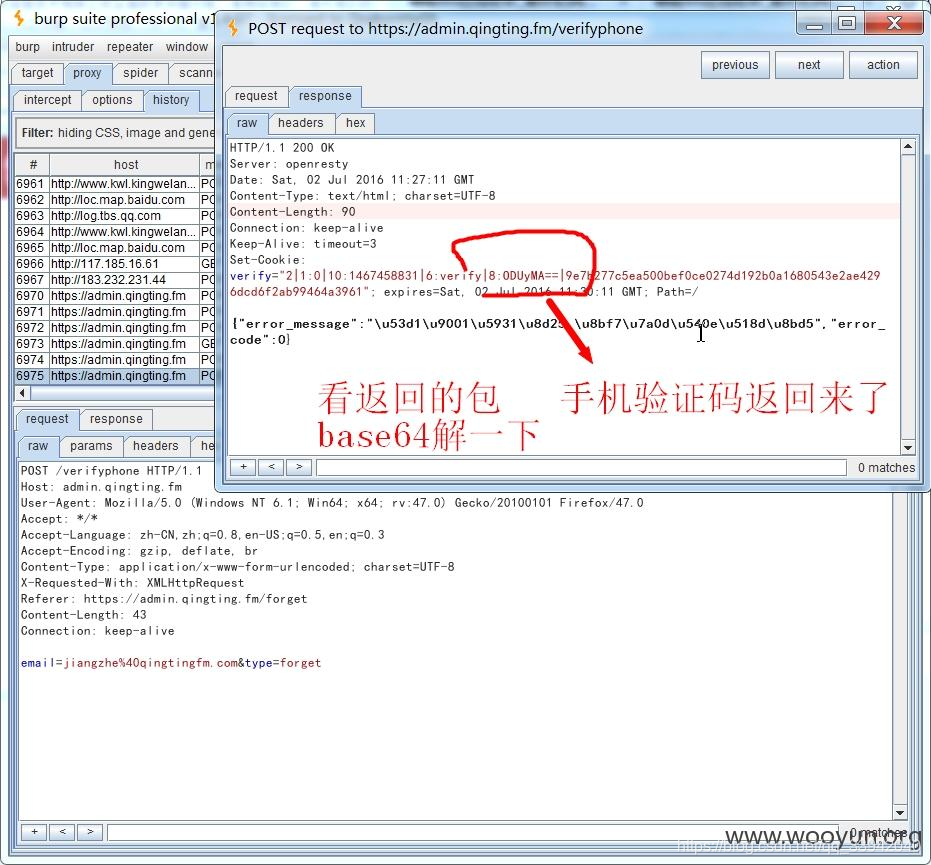
Task: Sort history by the # column header
Action: tap(32, 164)
